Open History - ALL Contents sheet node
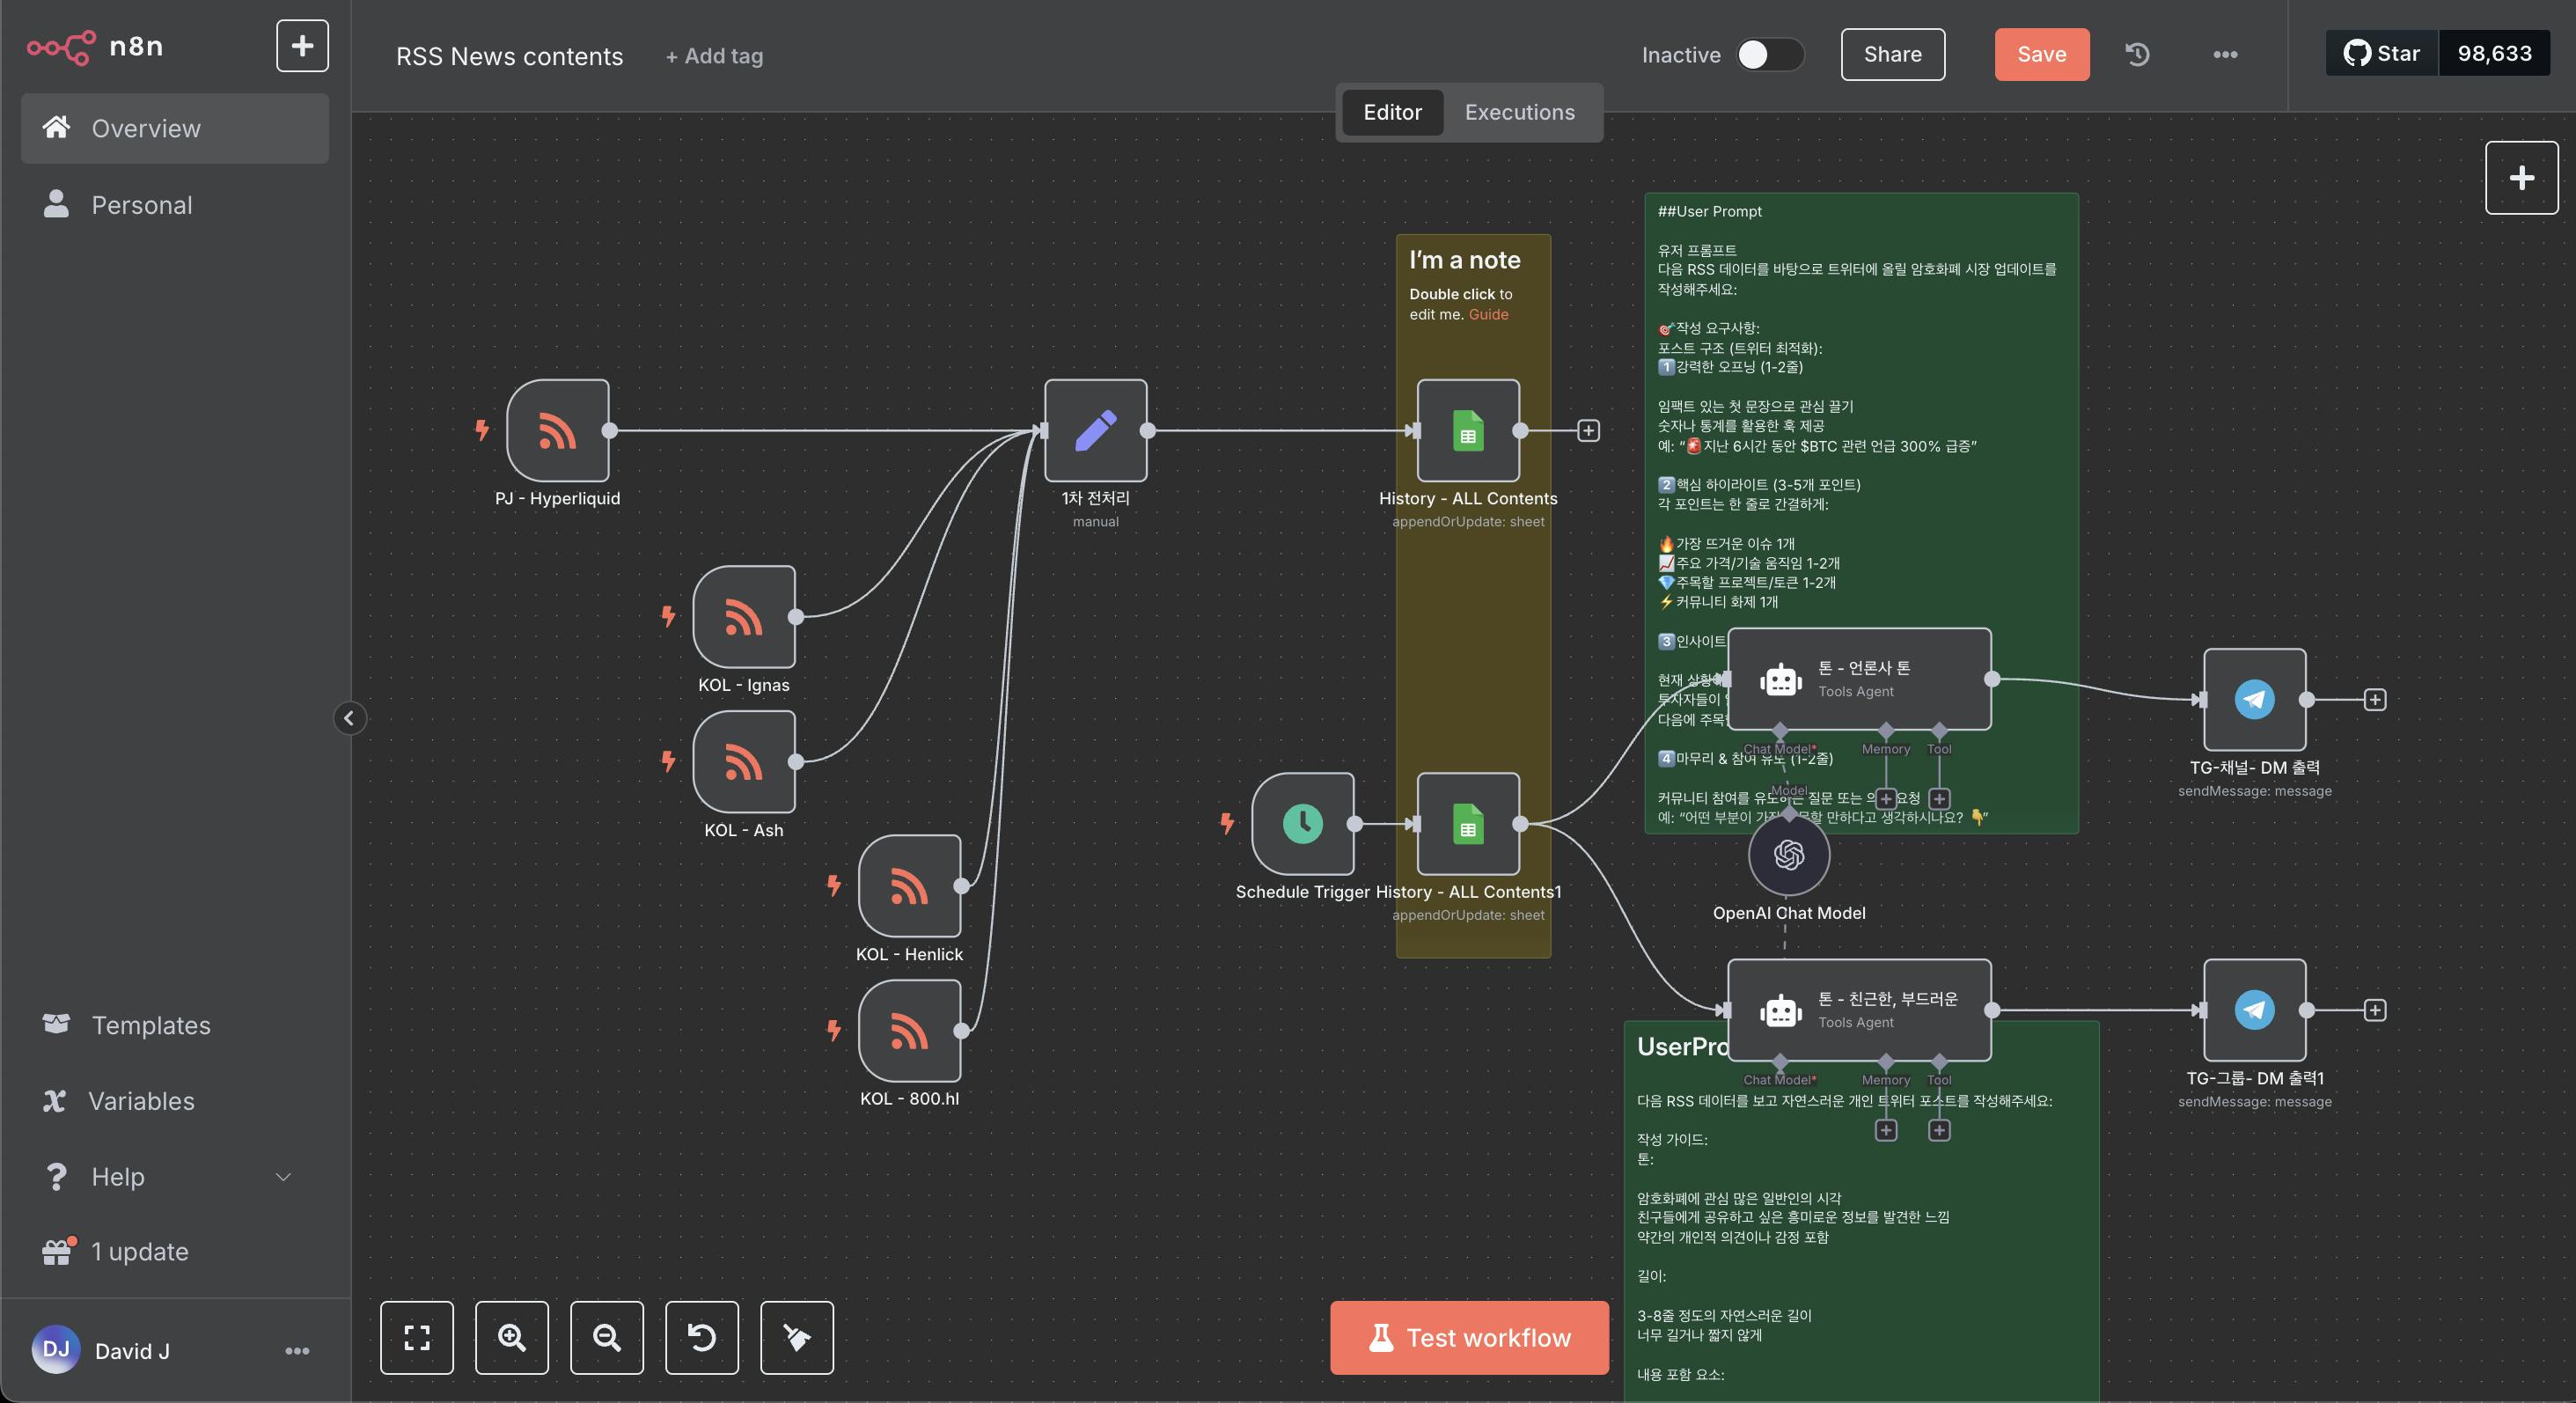This screenshot has height=1403, width=2576. [1468, 431]
